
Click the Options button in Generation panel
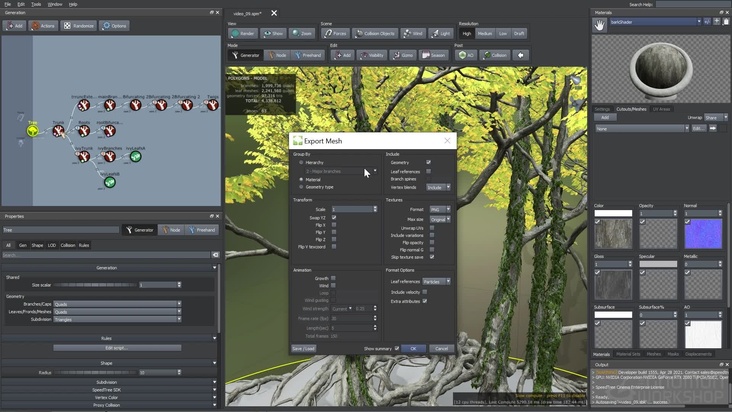click(x=114, y=26)
